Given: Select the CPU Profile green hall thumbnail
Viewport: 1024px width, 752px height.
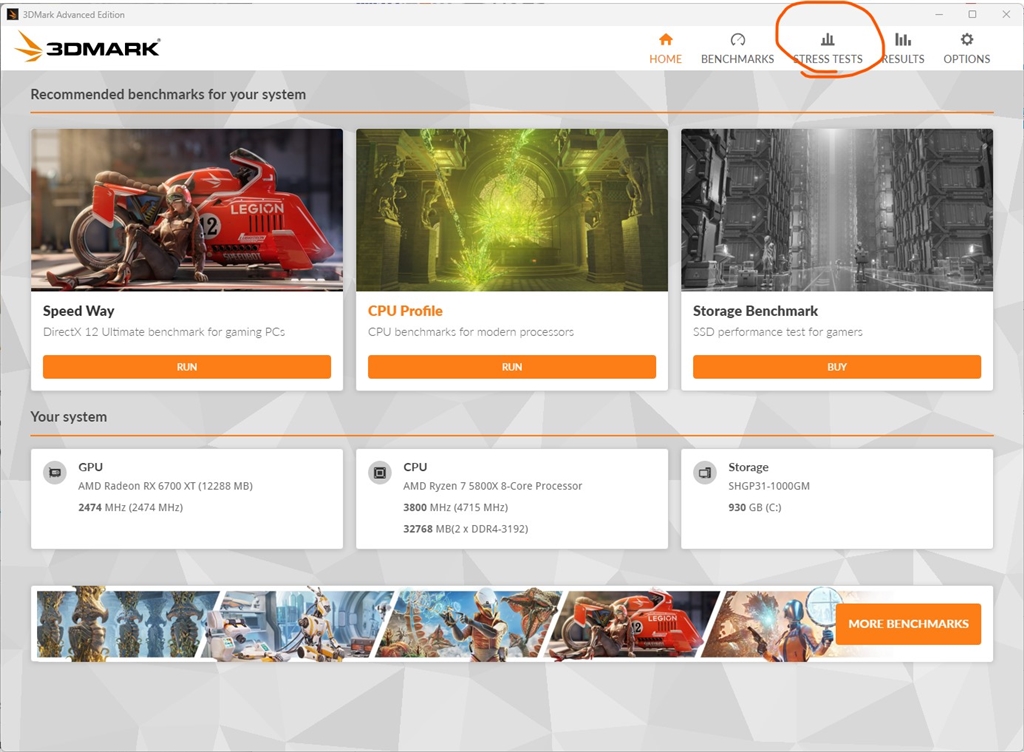Looking at the screenshot, I should click(512, 210).
